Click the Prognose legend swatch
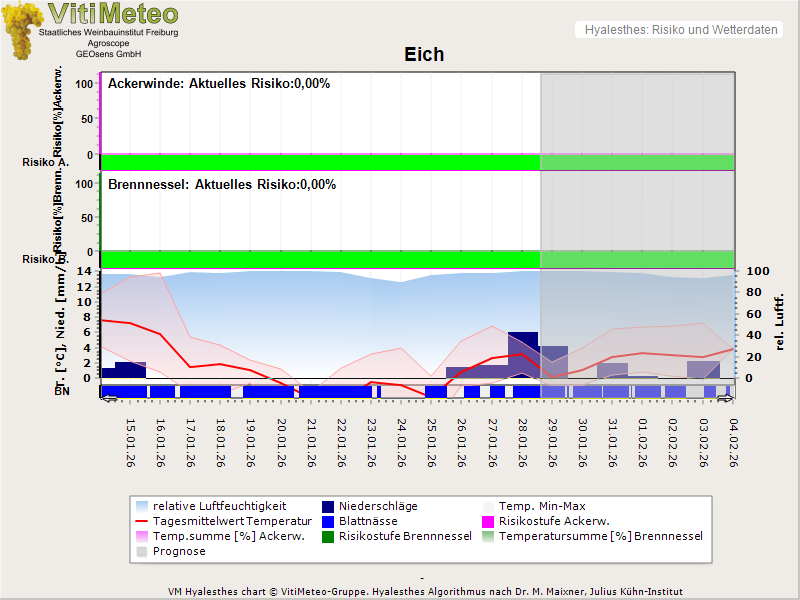 coord(141,551)
